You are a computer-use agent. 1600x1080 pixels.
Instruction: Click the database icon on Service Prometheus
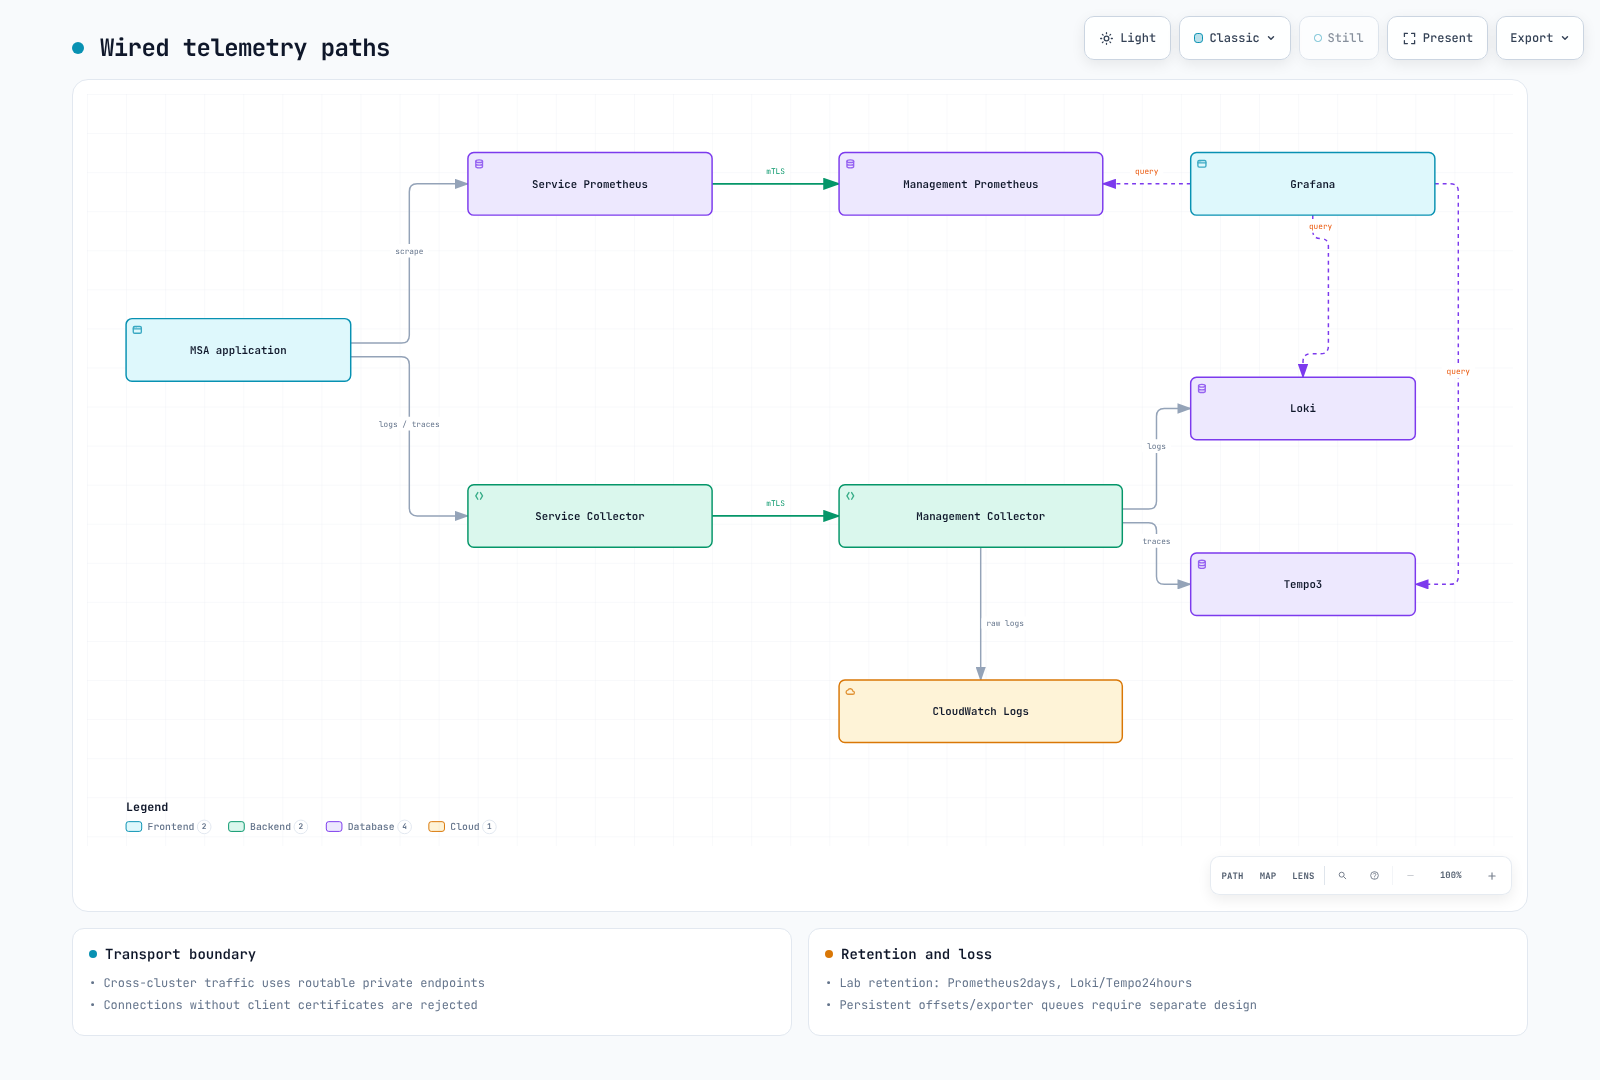479,164
